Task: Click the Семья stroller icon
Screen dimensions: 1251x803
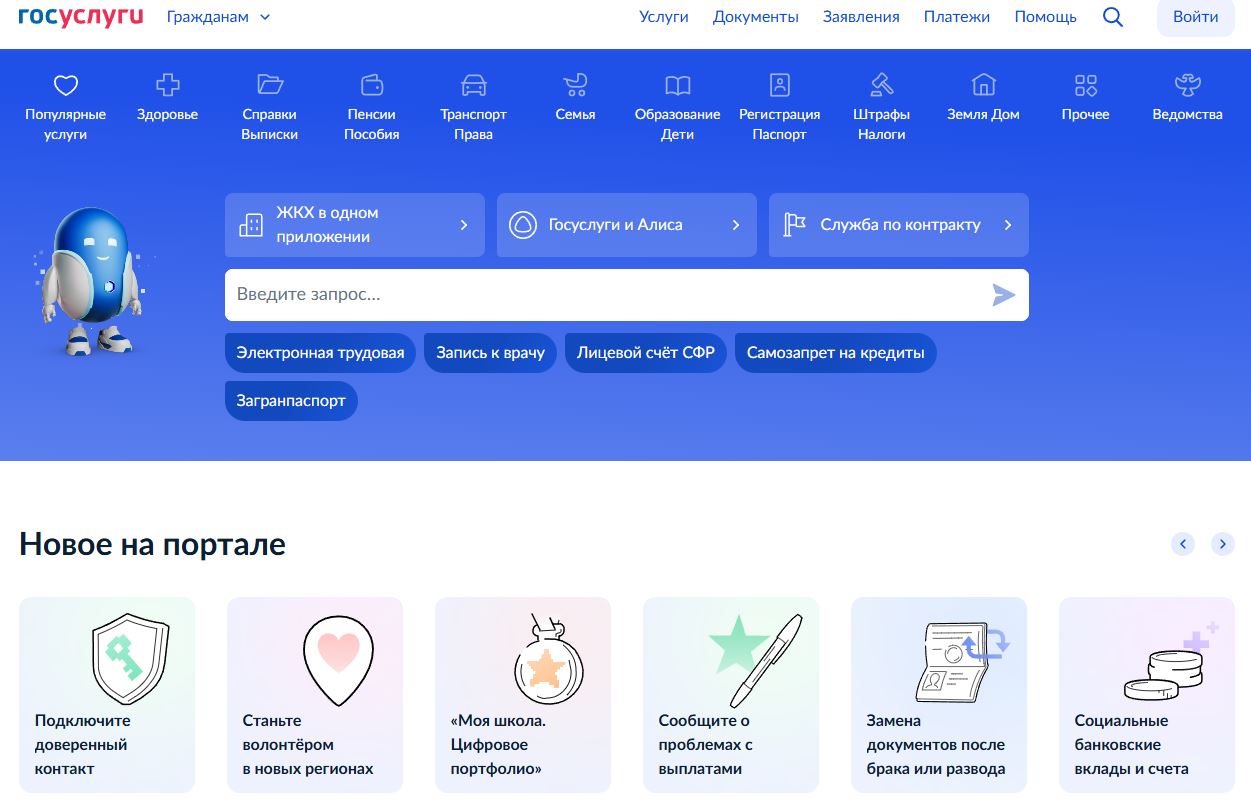Action: 575,85
